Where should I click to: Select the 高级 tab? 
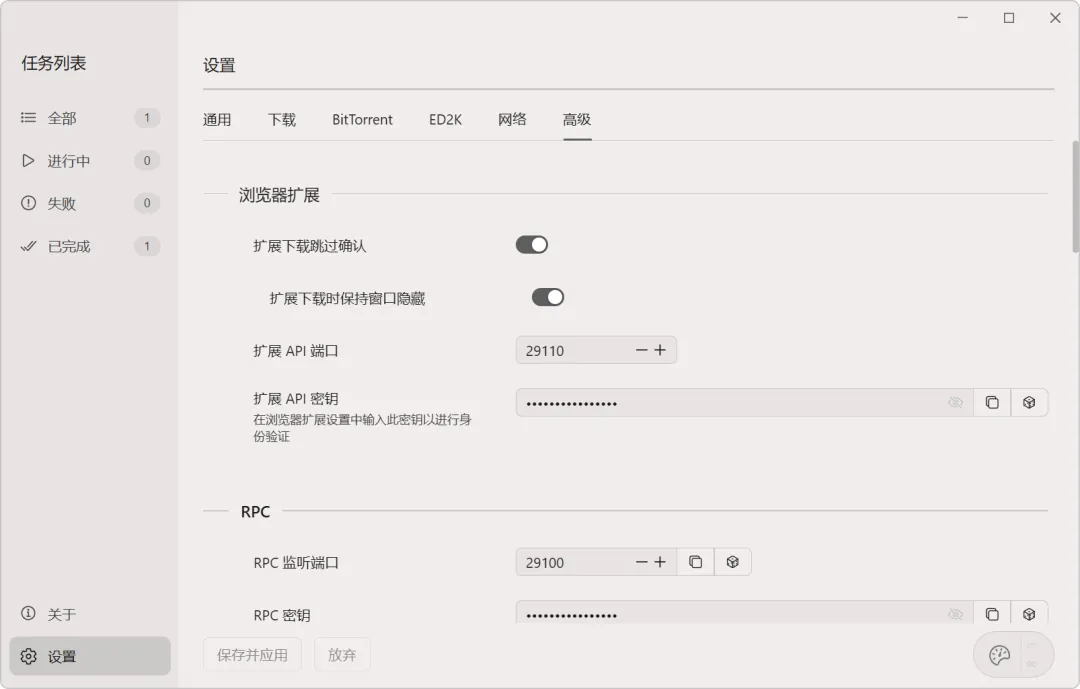[x=577, y=119]
